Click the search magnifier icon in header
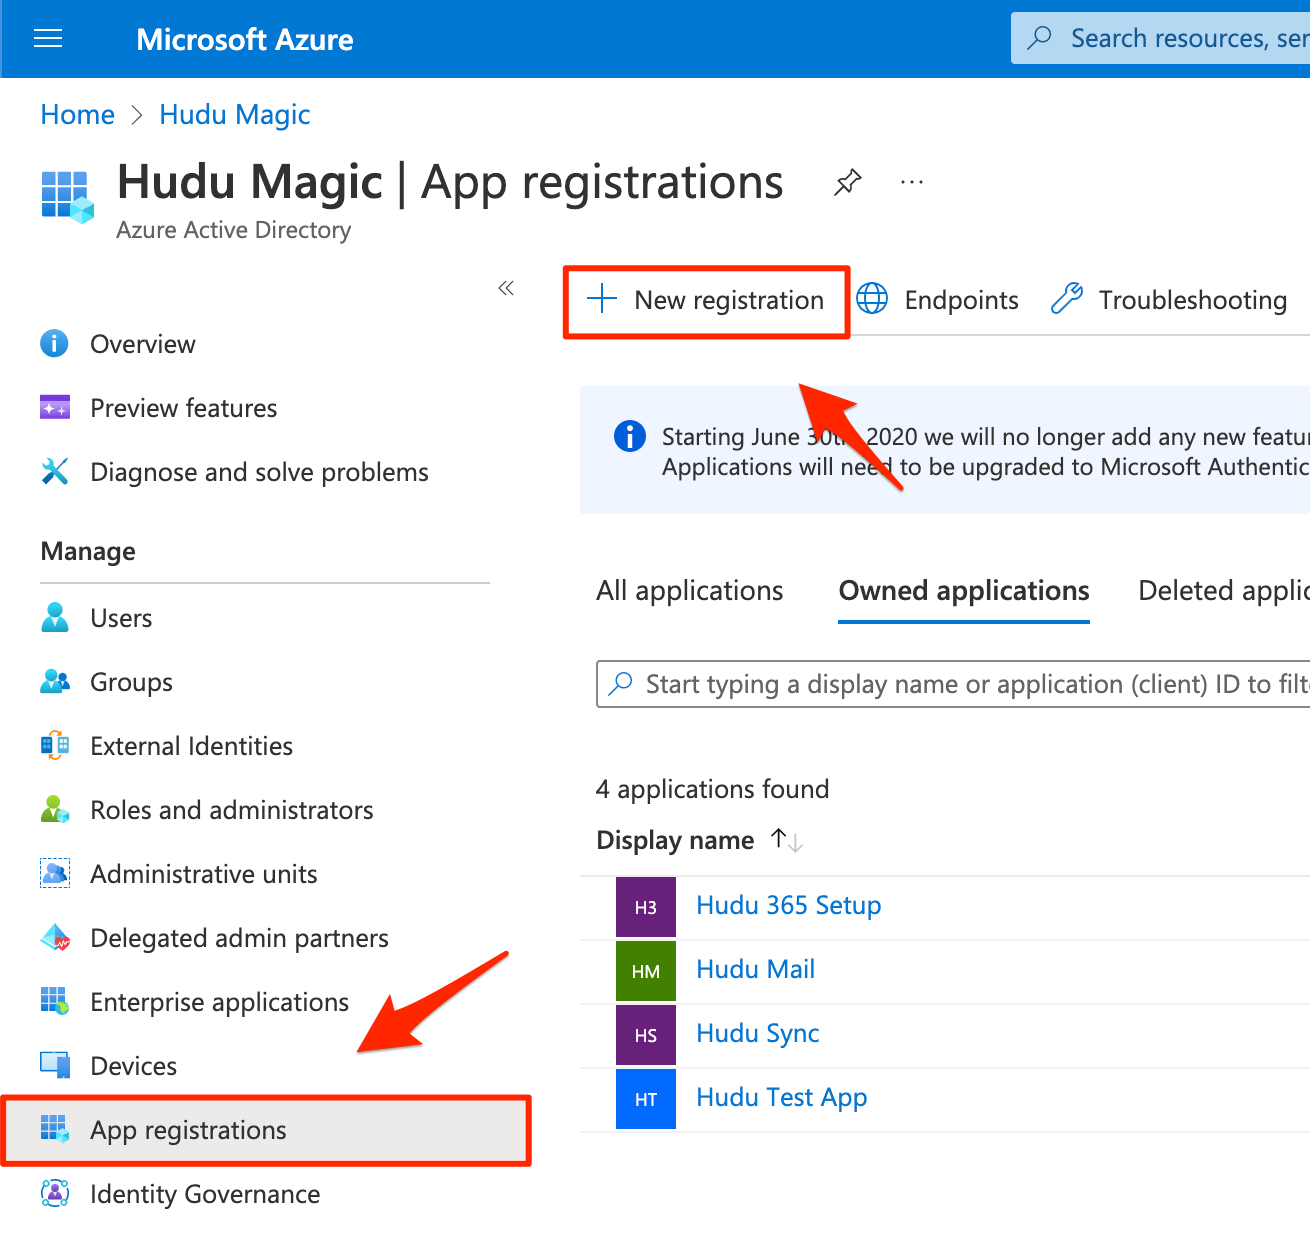Image resolution: width=1310 pixels, height=1236 pixels. coord(1040,38)
